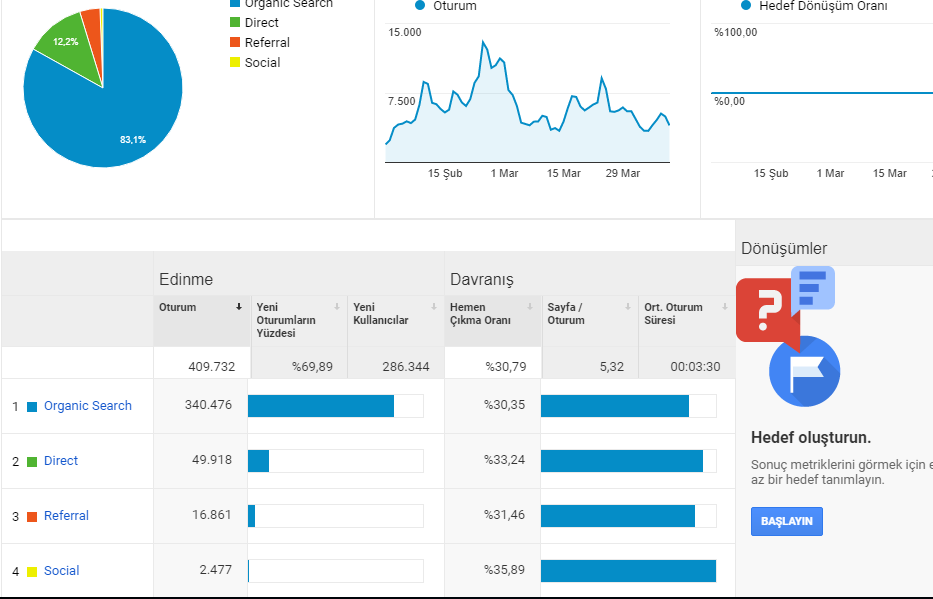
Task: Open the Referral channel link
Action: click(66, 516)
